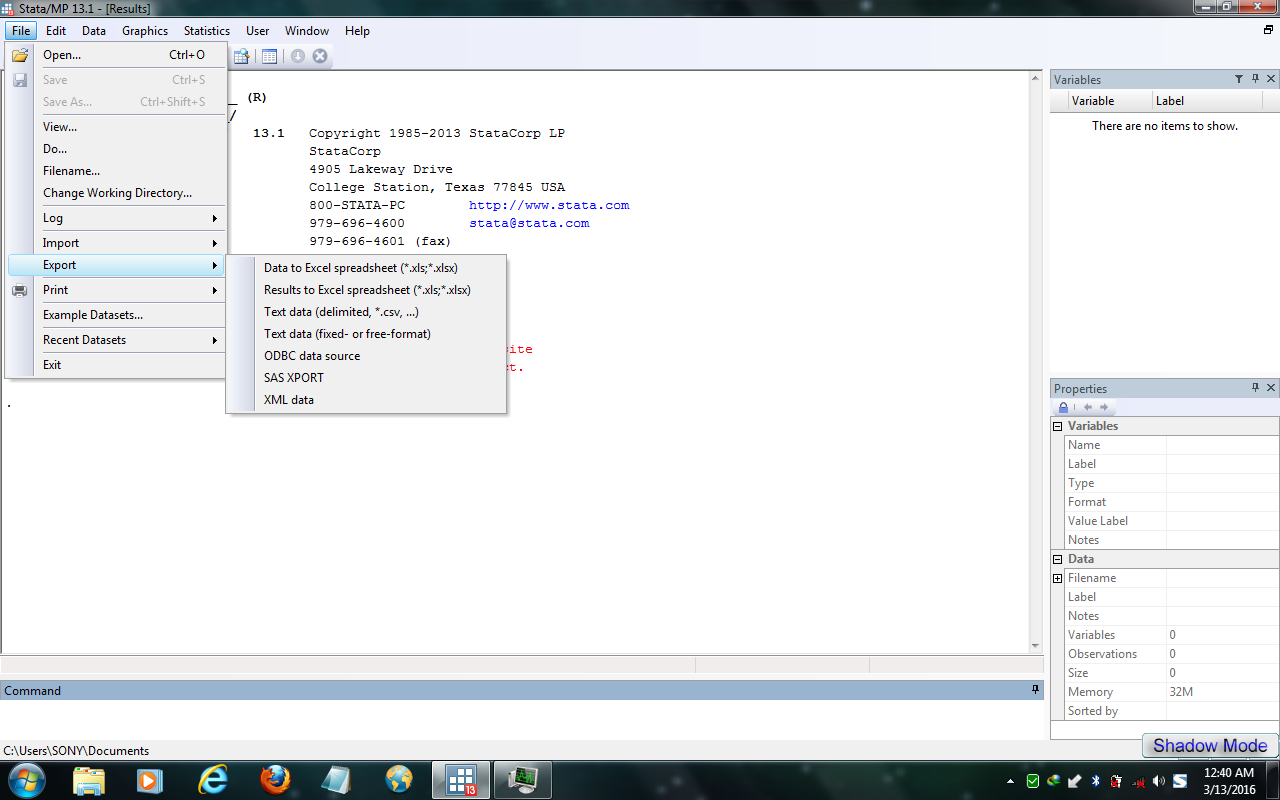Expand the Log submenu
The width and height of the screenshot is (1280, 800).
[x=116, y=218]
